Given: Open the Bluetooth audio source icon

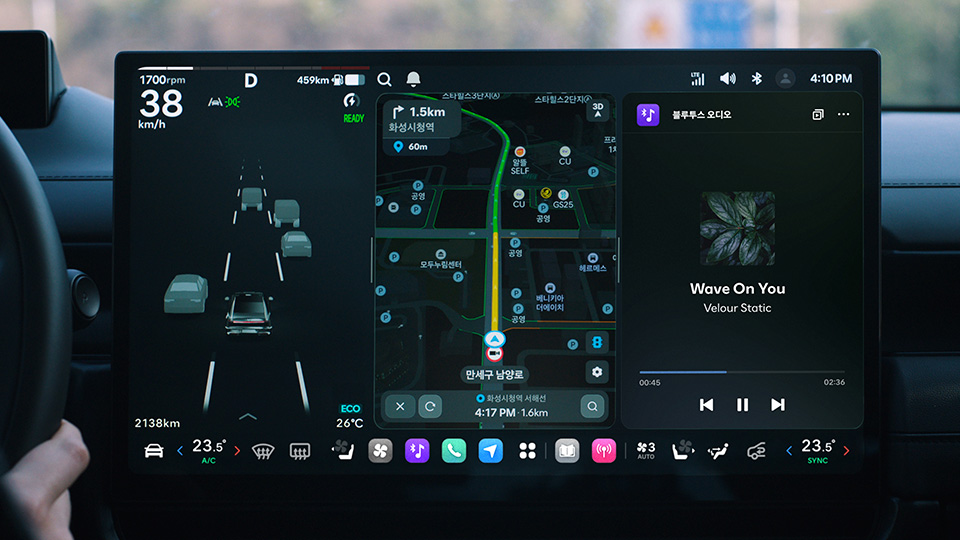Looking at the screenshot, I should tap(648, 114).
